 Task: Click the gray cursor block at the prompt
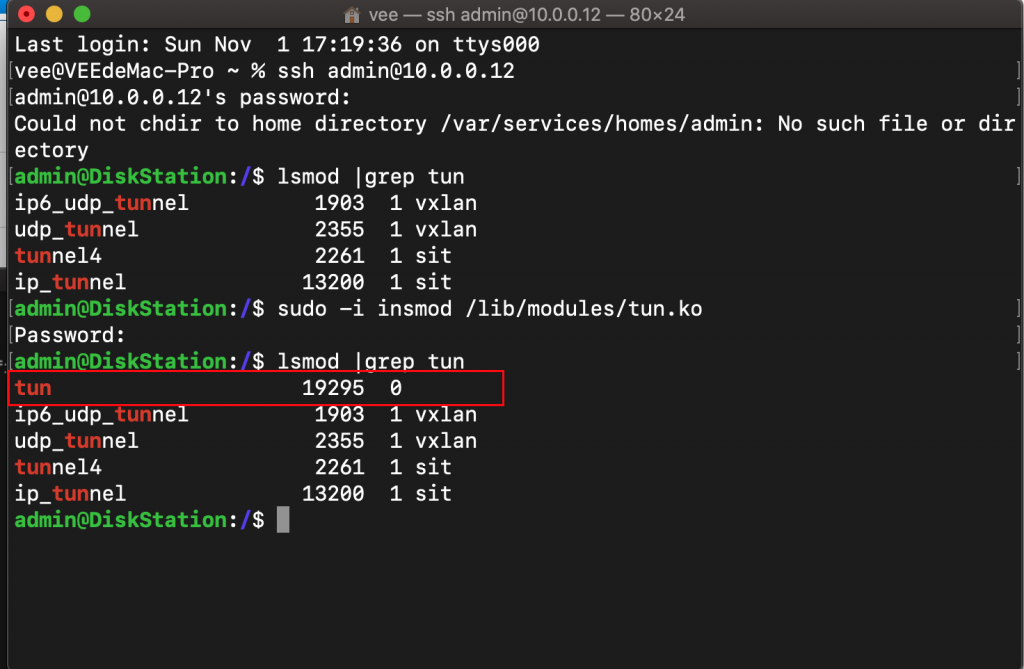click(283, 520)
